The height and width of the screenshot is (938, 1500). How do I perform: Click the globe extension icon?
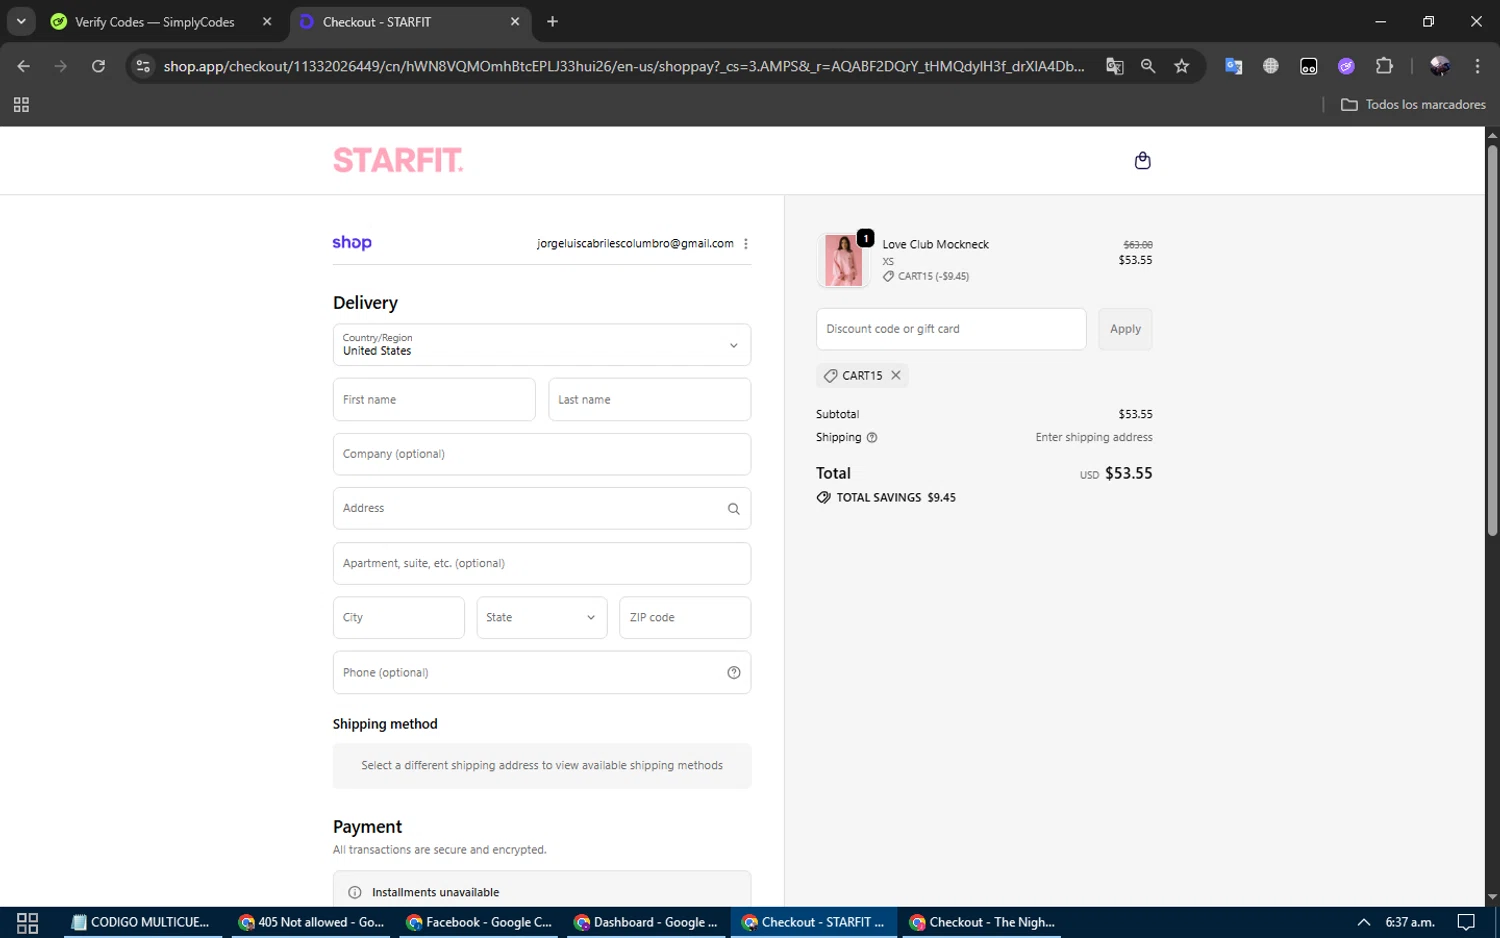1271,66
